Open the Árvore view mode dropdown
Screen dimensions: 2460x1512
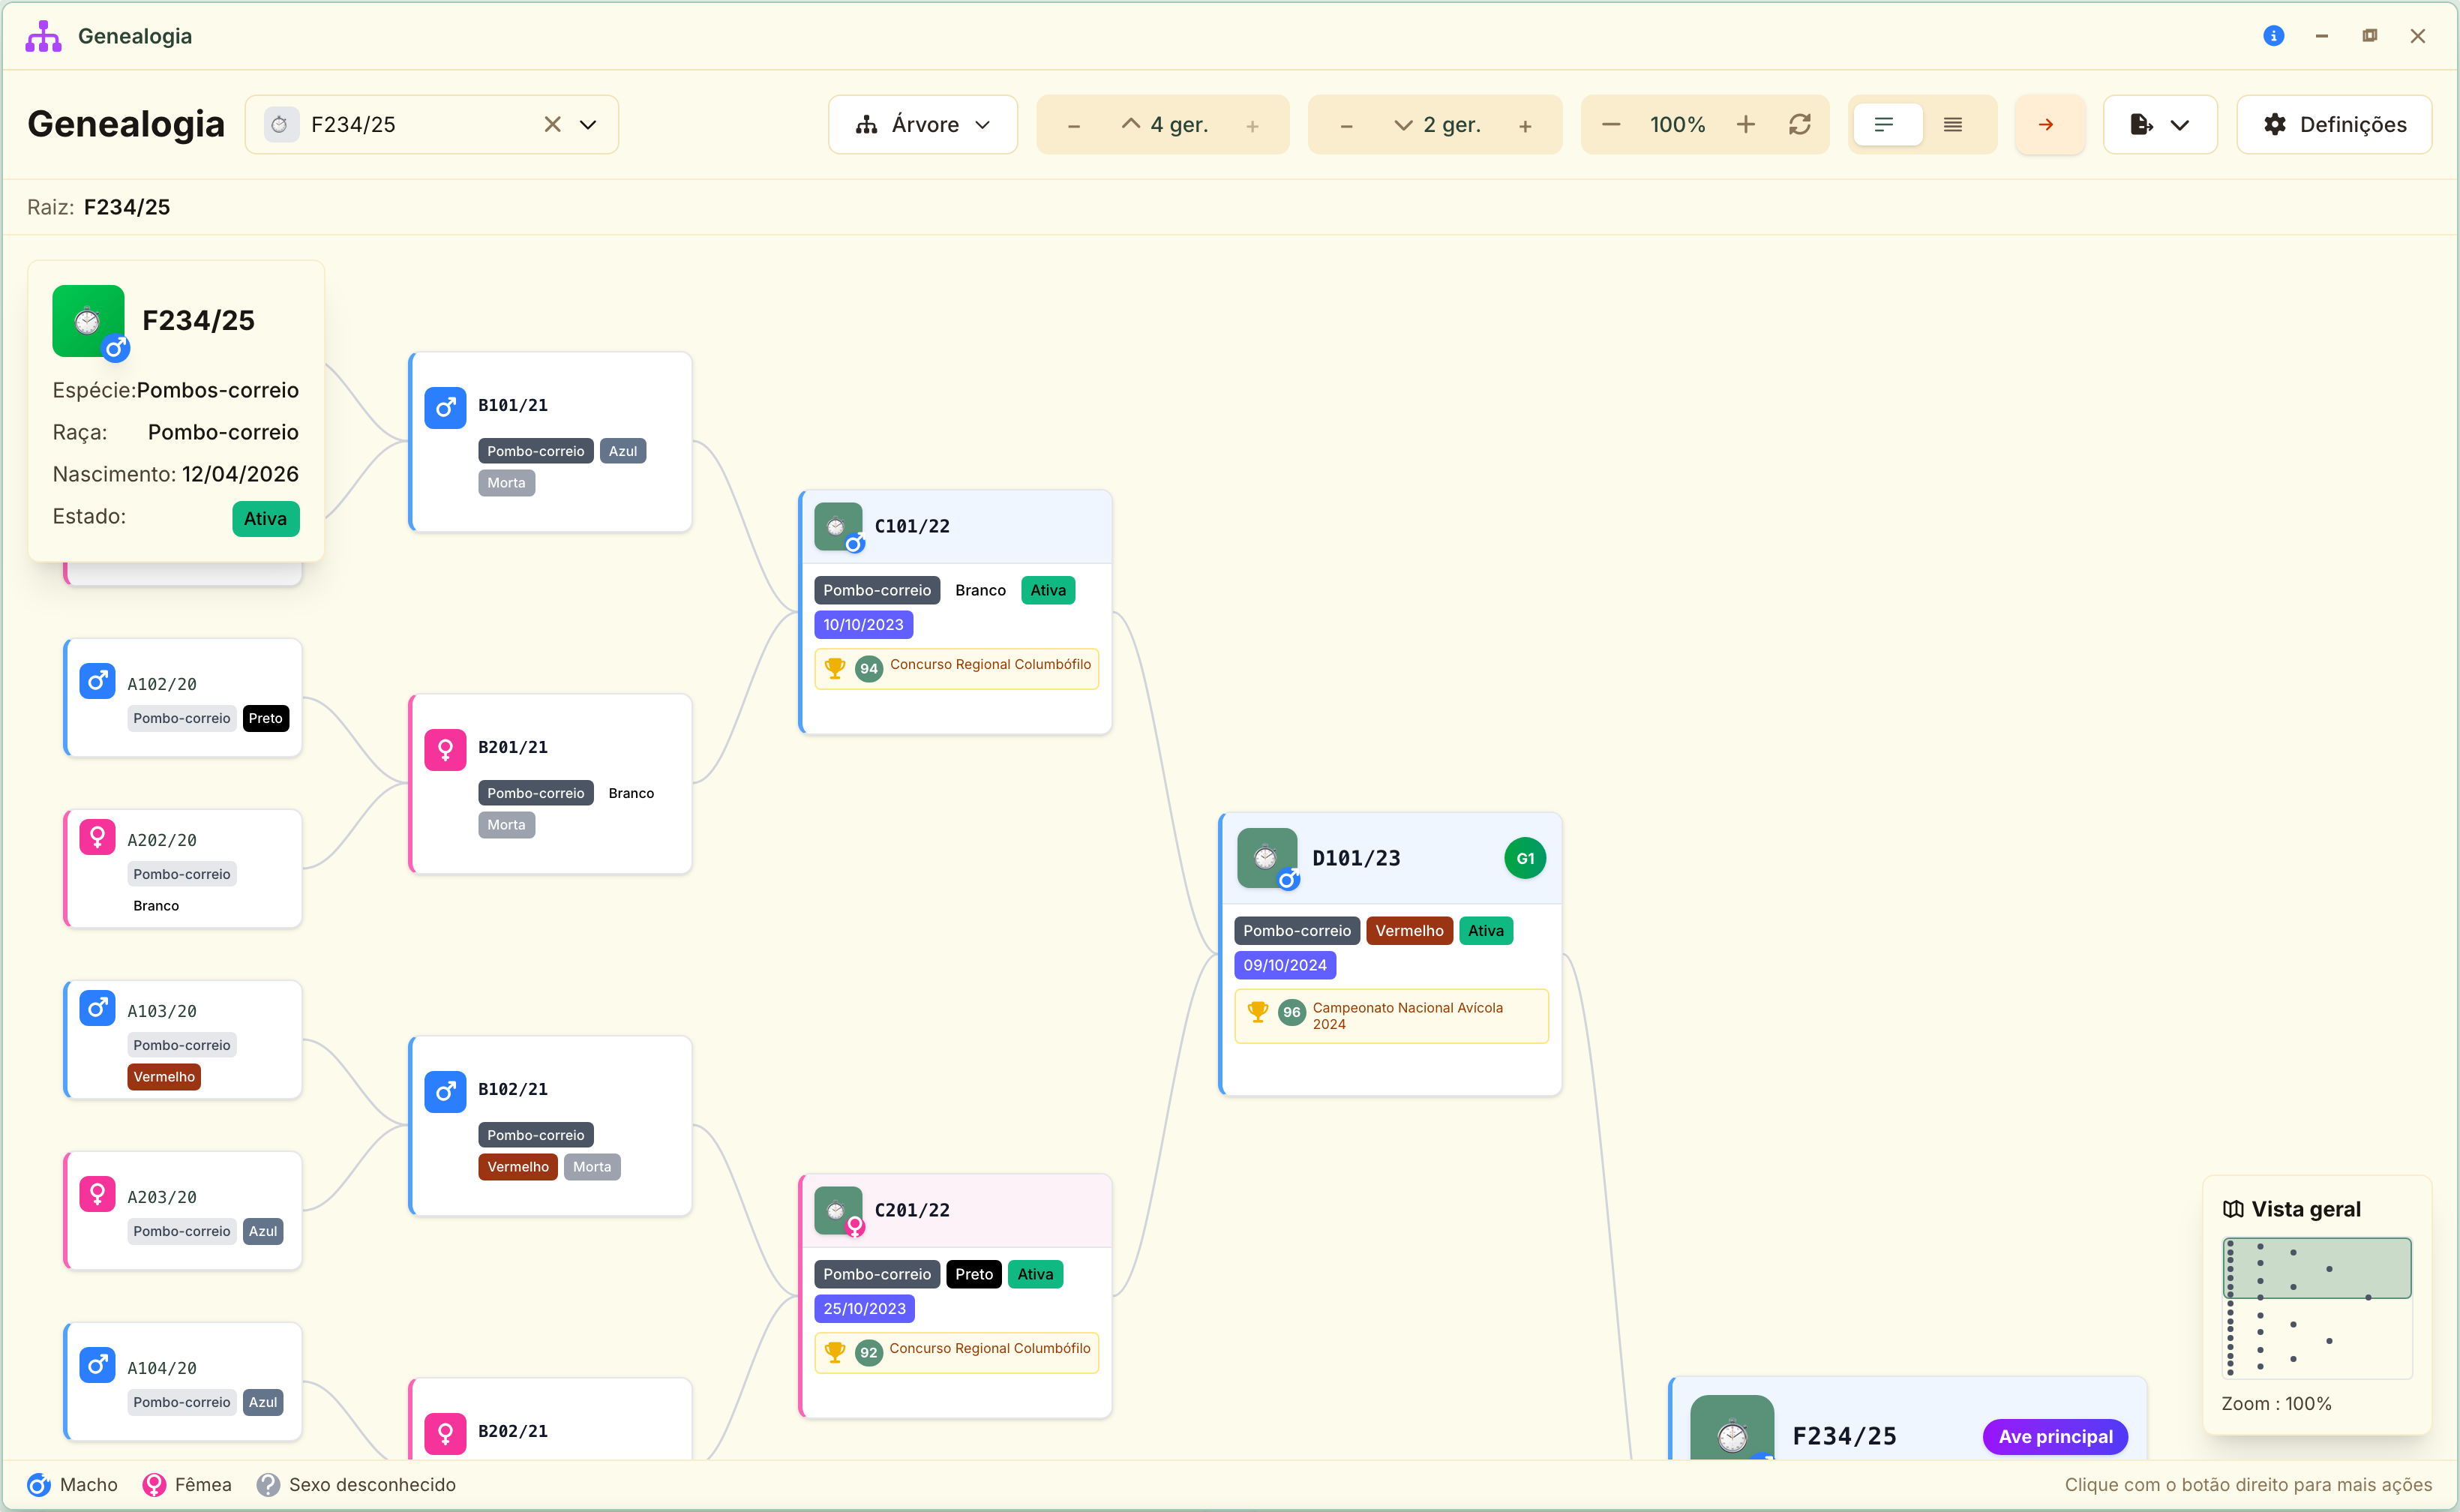tap(922, 124)
